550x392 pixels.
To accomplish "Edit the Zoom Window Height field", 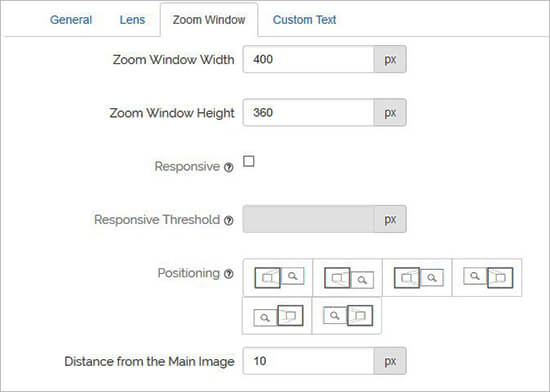I will coord(309,113).
